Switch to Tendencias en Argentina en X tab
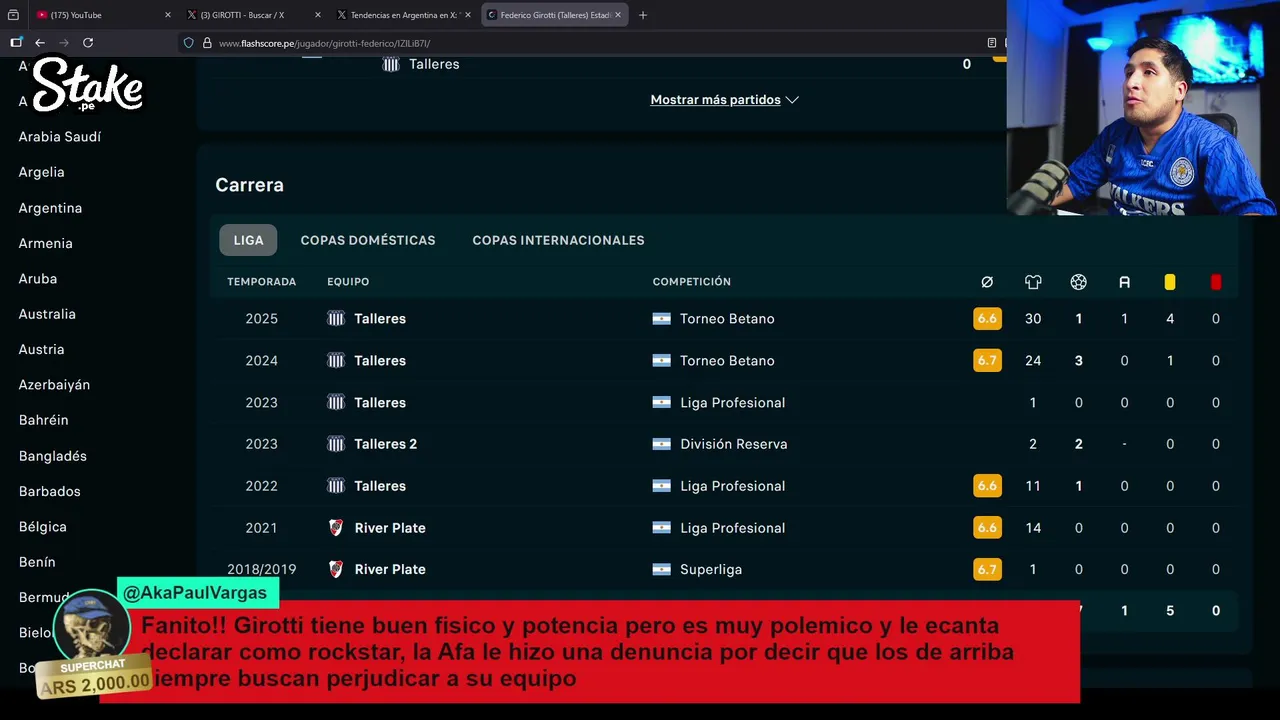The image size is (1280, 720). (402, 15)
